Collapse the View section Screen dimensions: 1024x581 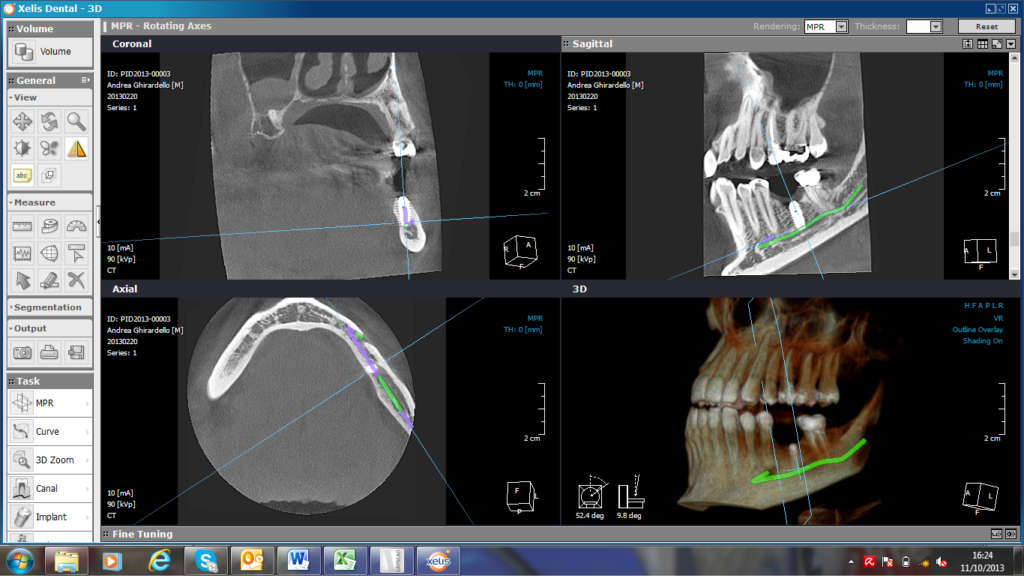[x=12, y=98]
